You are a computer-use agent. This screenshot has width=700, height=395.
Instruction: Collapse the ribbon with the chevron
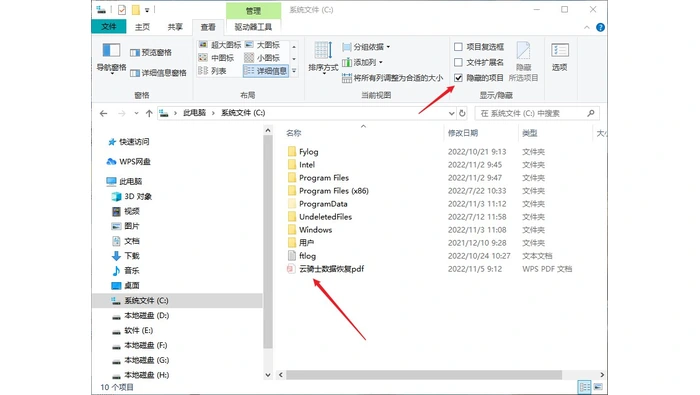pos(587,27)
